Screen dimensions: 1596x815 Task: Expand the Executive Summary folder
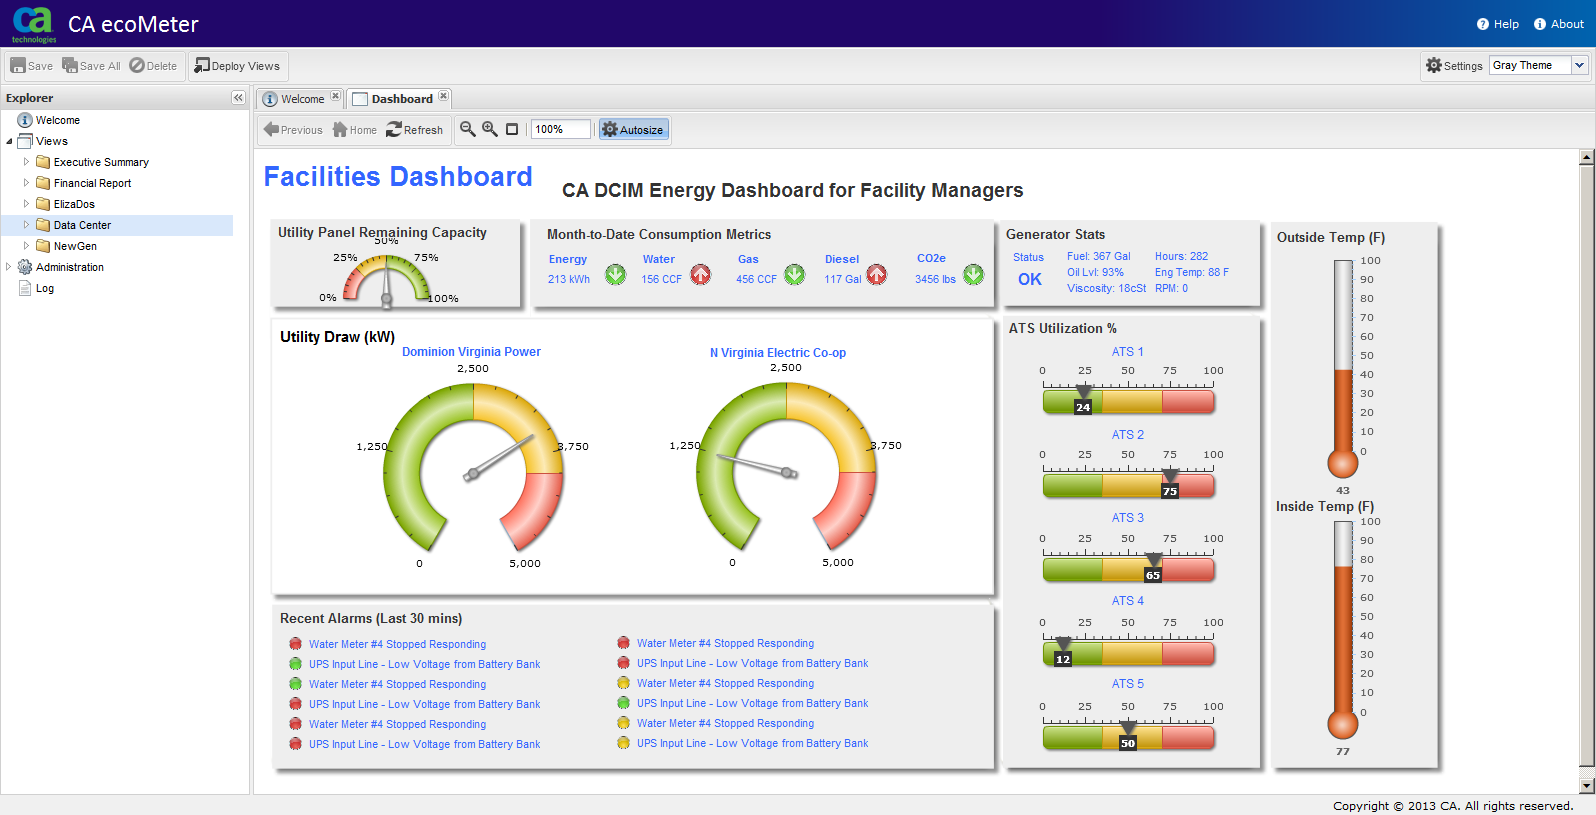(x=26, y=162)
